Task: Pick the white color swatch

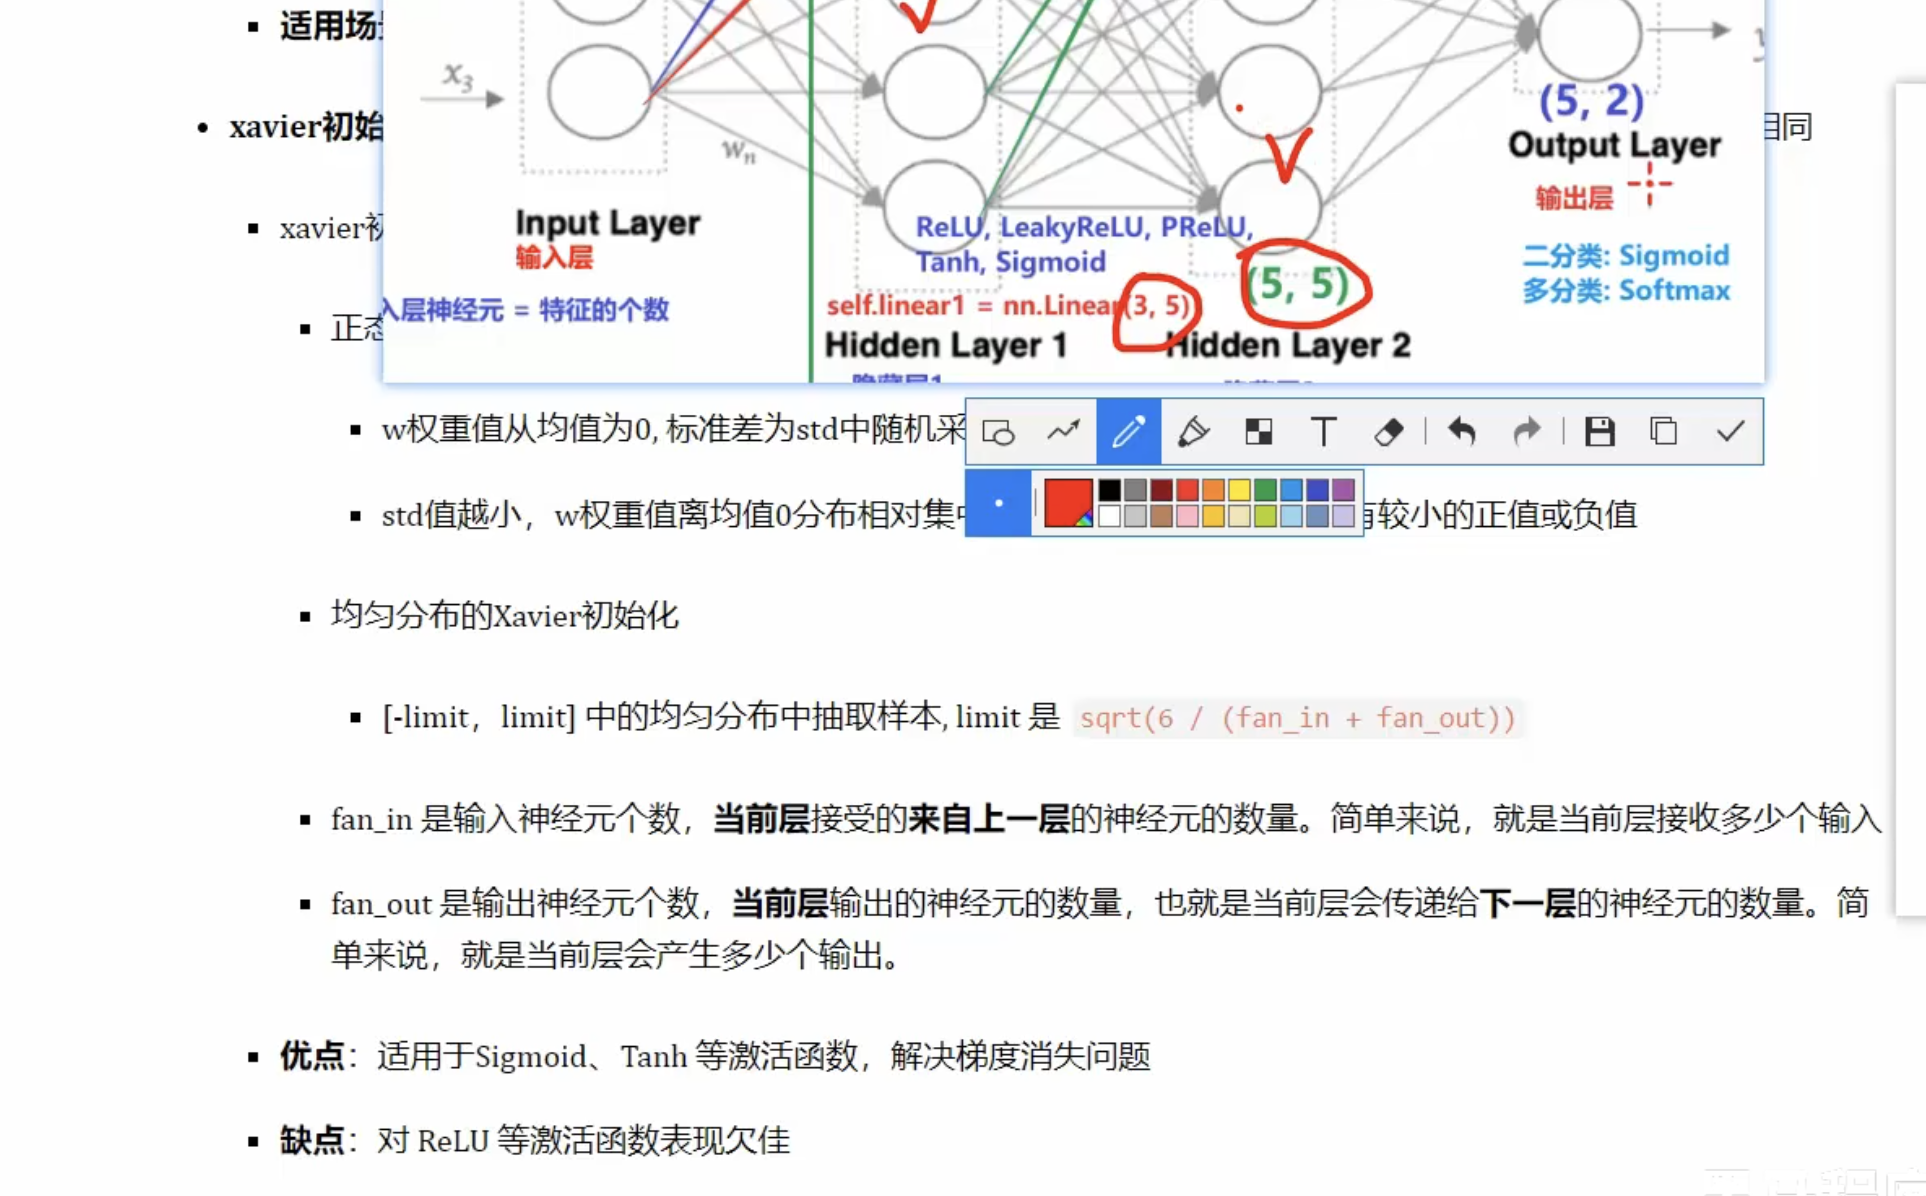Action: coord(1109,516)
